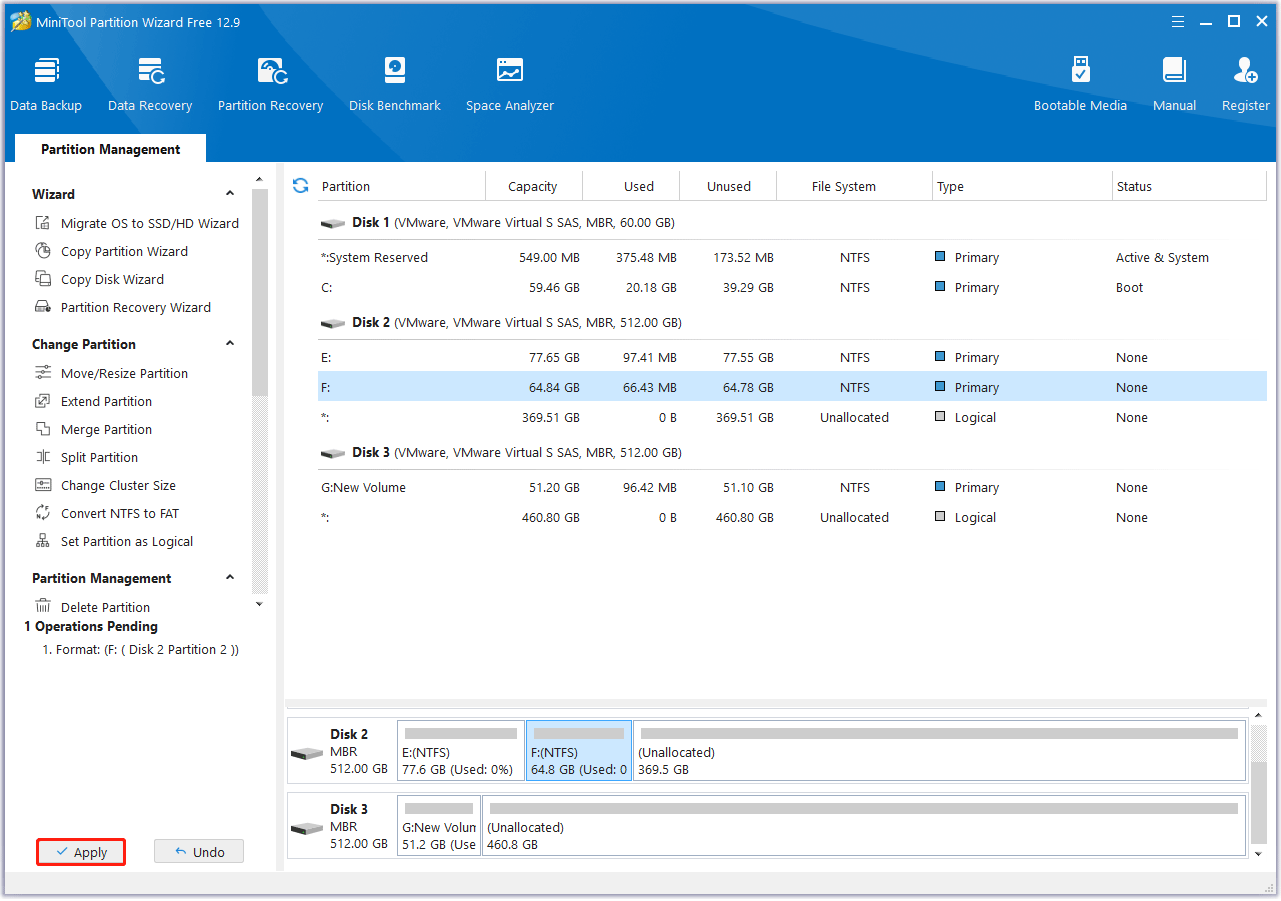Screen dimensions: 1281x901
Task: Select the System Reserved partition row
Action: pos(792,257)
